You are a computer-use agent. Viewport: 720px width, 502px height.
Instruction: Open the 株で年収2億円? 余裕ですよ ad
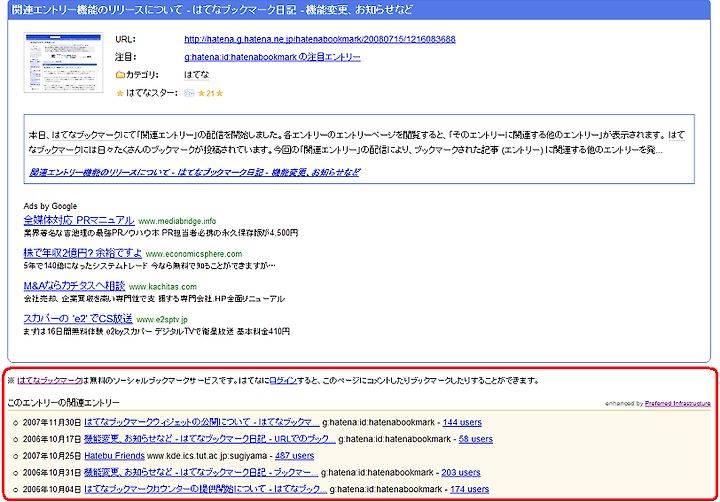[x=83, y=253]
